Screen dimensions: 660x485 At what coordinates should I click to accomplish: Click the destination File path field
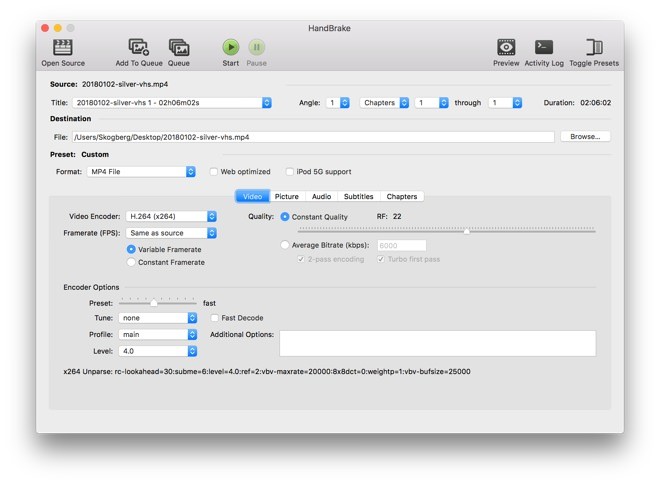pyautogui.click(x=313, y=137)
